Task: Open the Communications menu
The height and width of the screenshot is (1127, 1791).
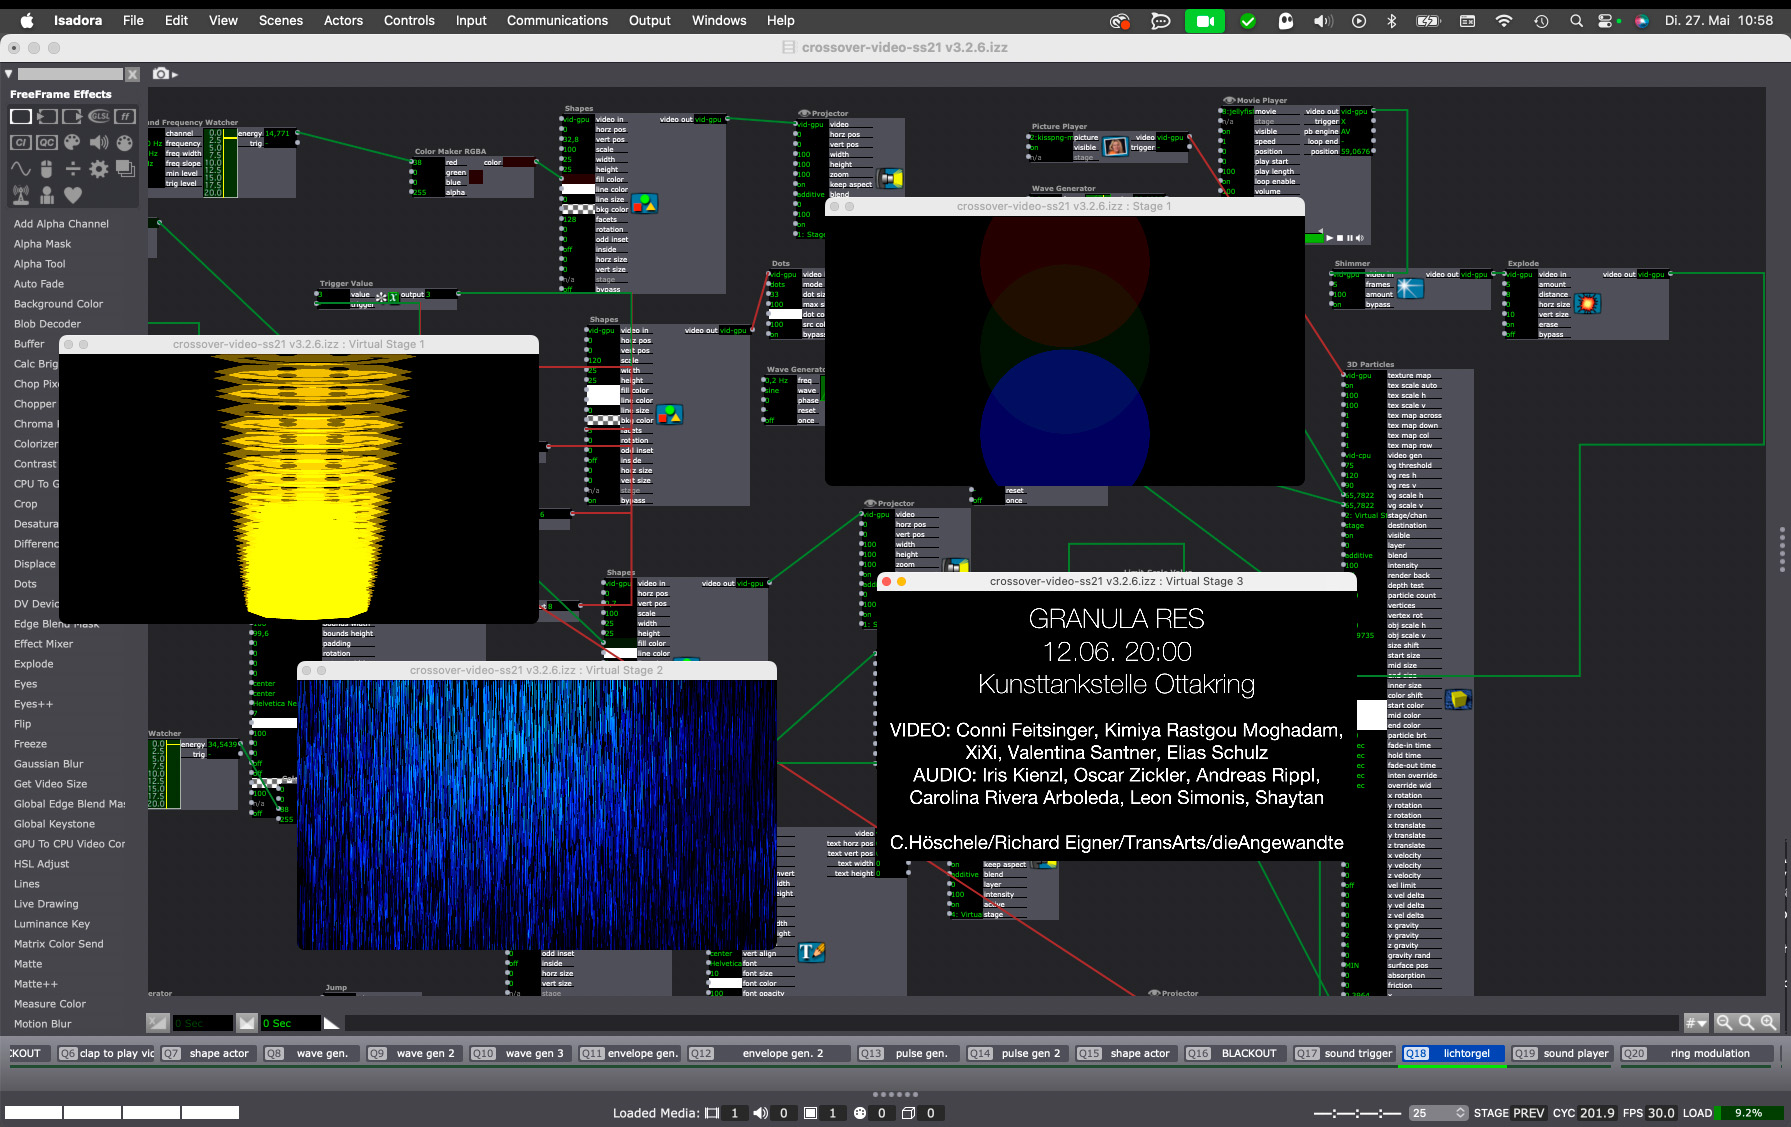Action: [557, 21]
